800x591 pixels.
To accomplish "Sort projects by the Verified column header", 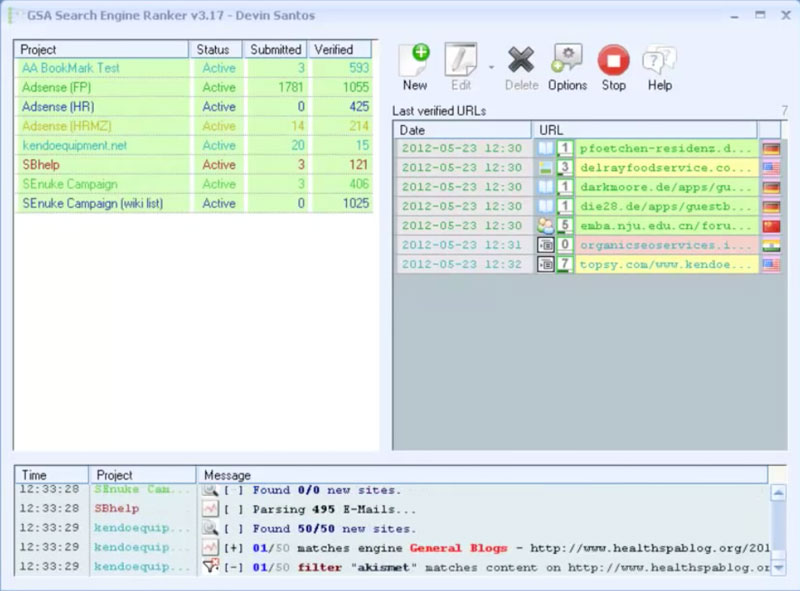I will point(339,50).
